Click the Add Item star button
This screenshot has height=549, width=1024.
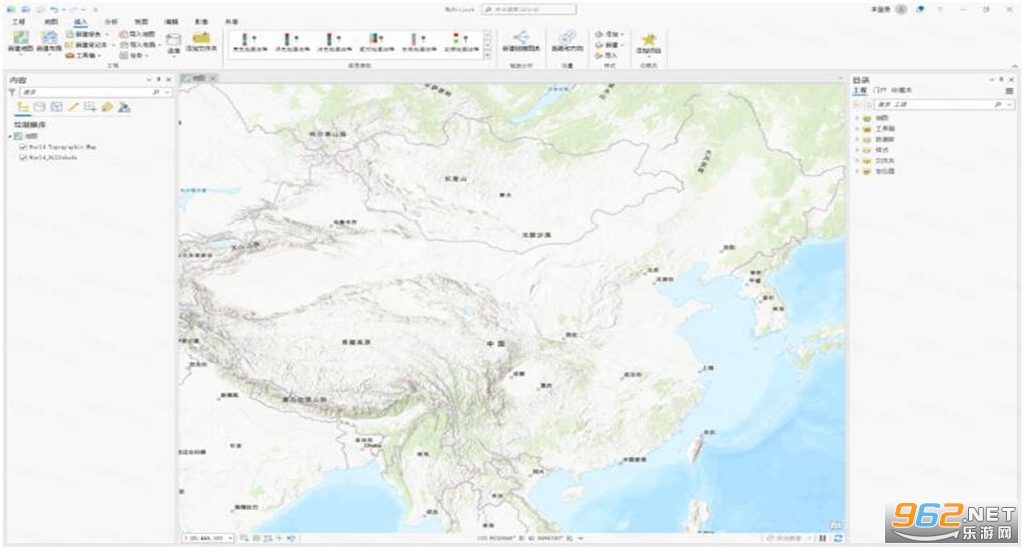coord(648,44)
